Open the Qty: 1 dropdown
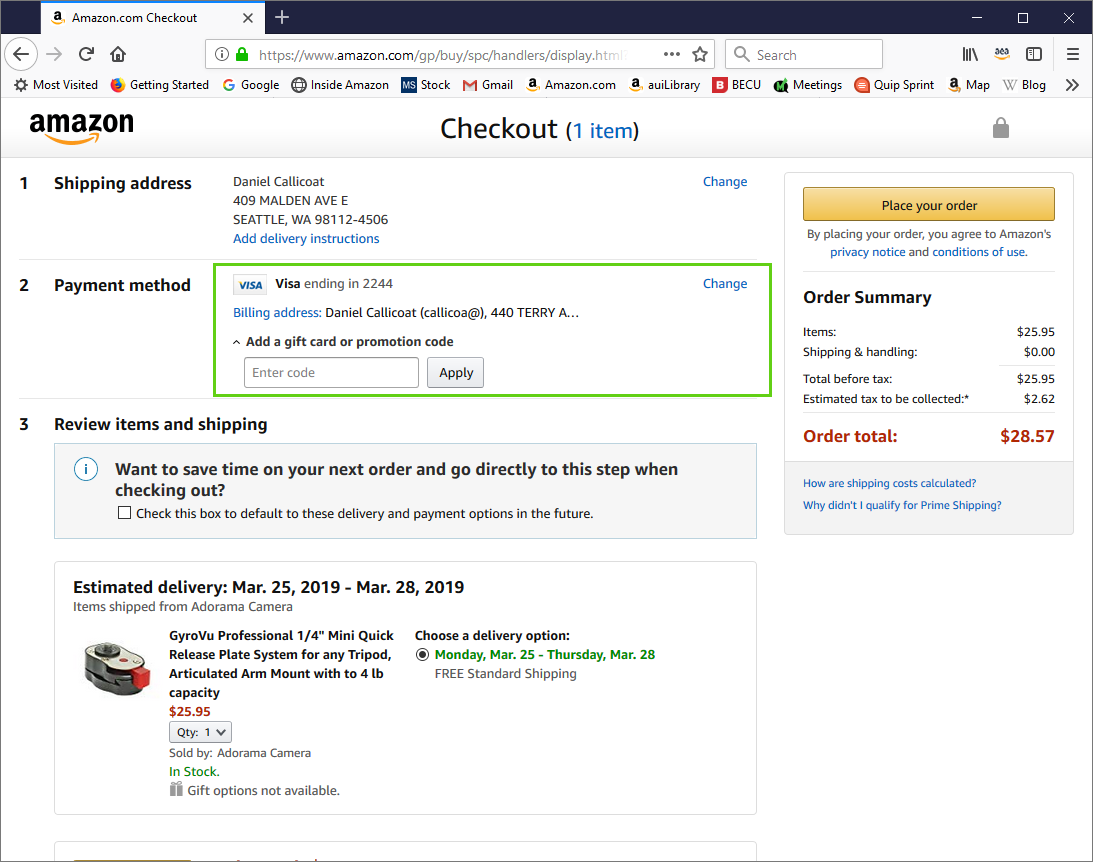This screenshot has width=1093, height=862. pos(200,732)
